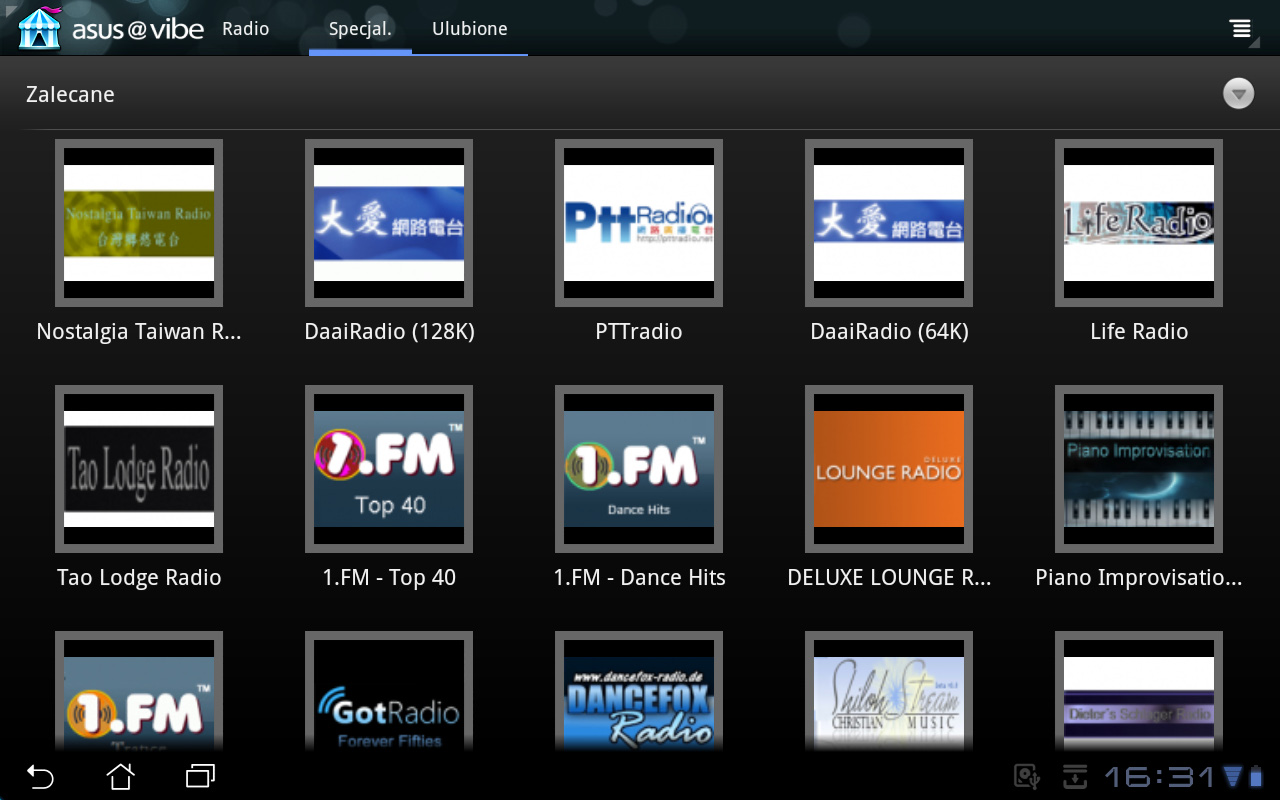Open the input method notification icon
This screenshot has height=800, width=1280.
point(1027,776)
